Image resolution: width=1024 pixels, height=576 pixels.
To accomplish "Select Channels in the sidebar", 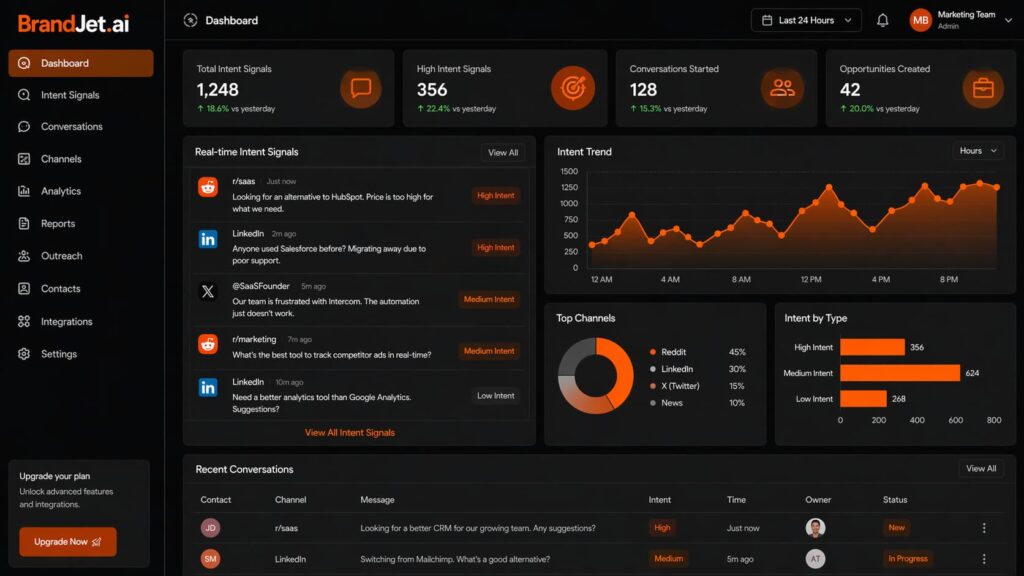I will tap(61, 159).
